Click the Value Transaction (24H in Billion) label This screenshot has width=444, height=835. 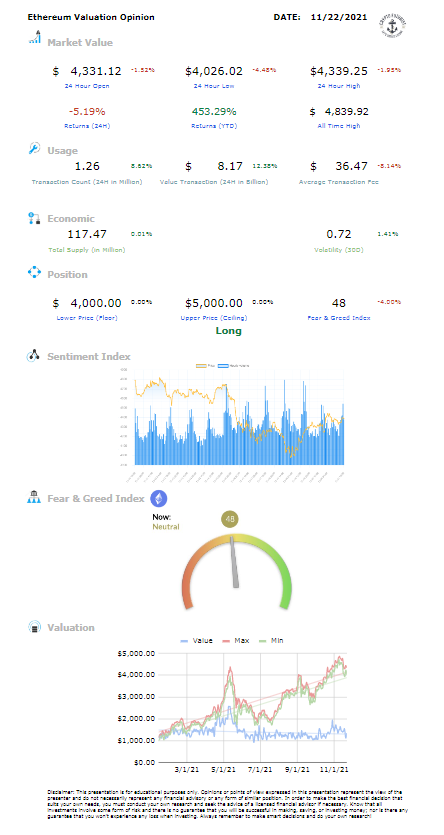point(214,182)
